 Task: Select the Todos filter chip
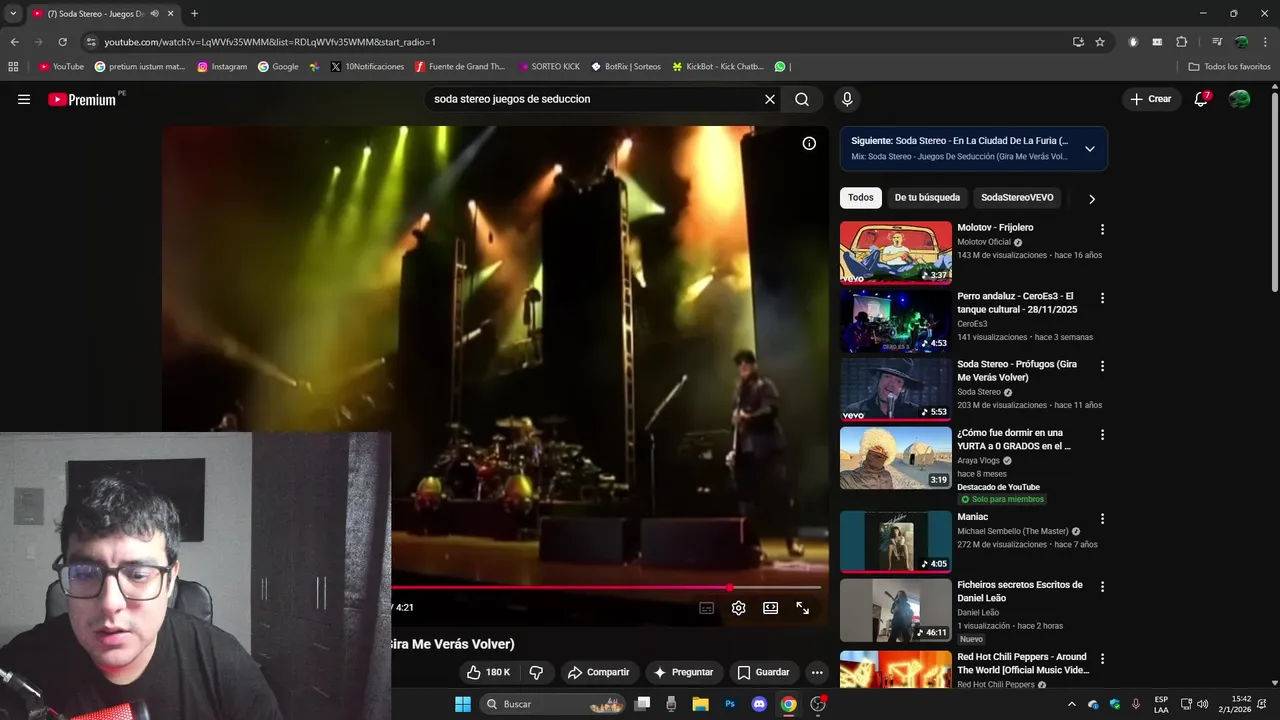[x=861, y=198]
